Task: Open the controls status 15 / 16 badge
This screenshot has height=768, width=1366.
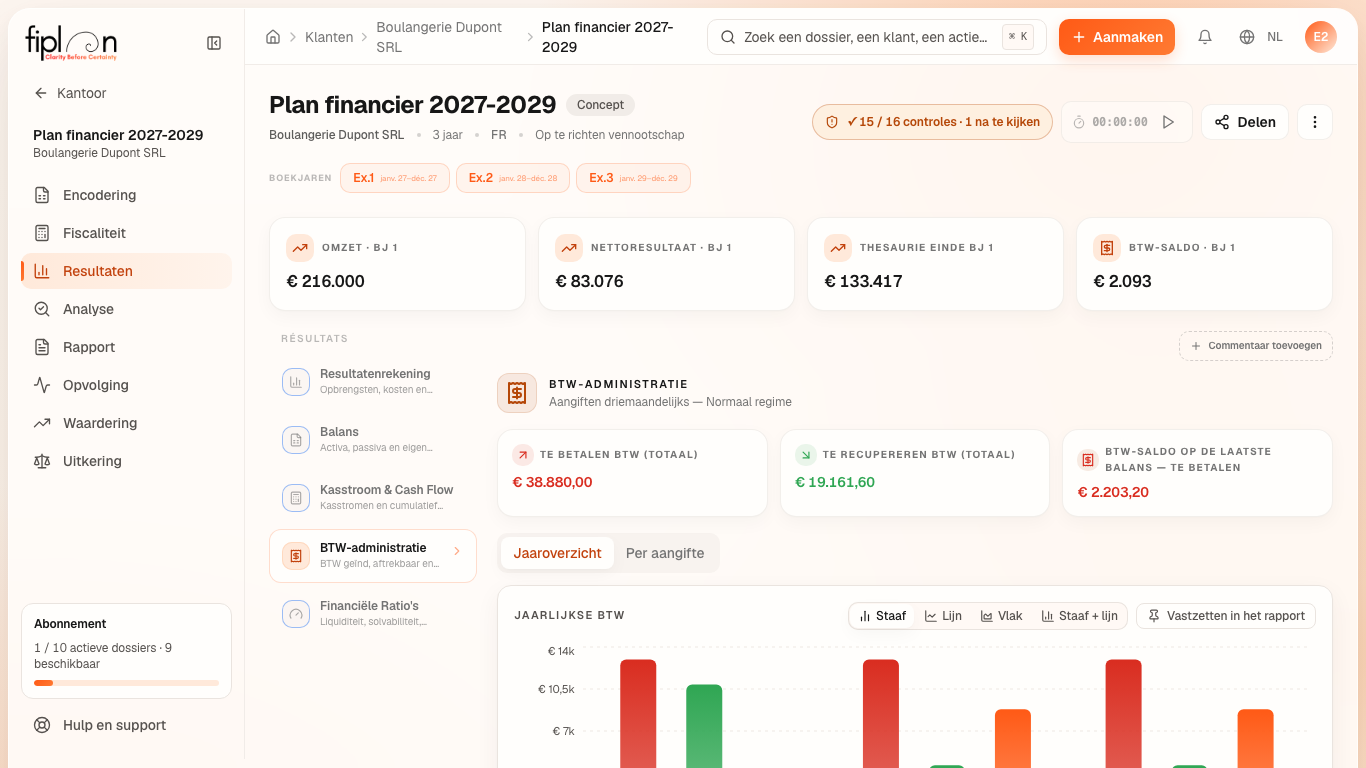Action: pyautogui.click(x=932, y=122)
